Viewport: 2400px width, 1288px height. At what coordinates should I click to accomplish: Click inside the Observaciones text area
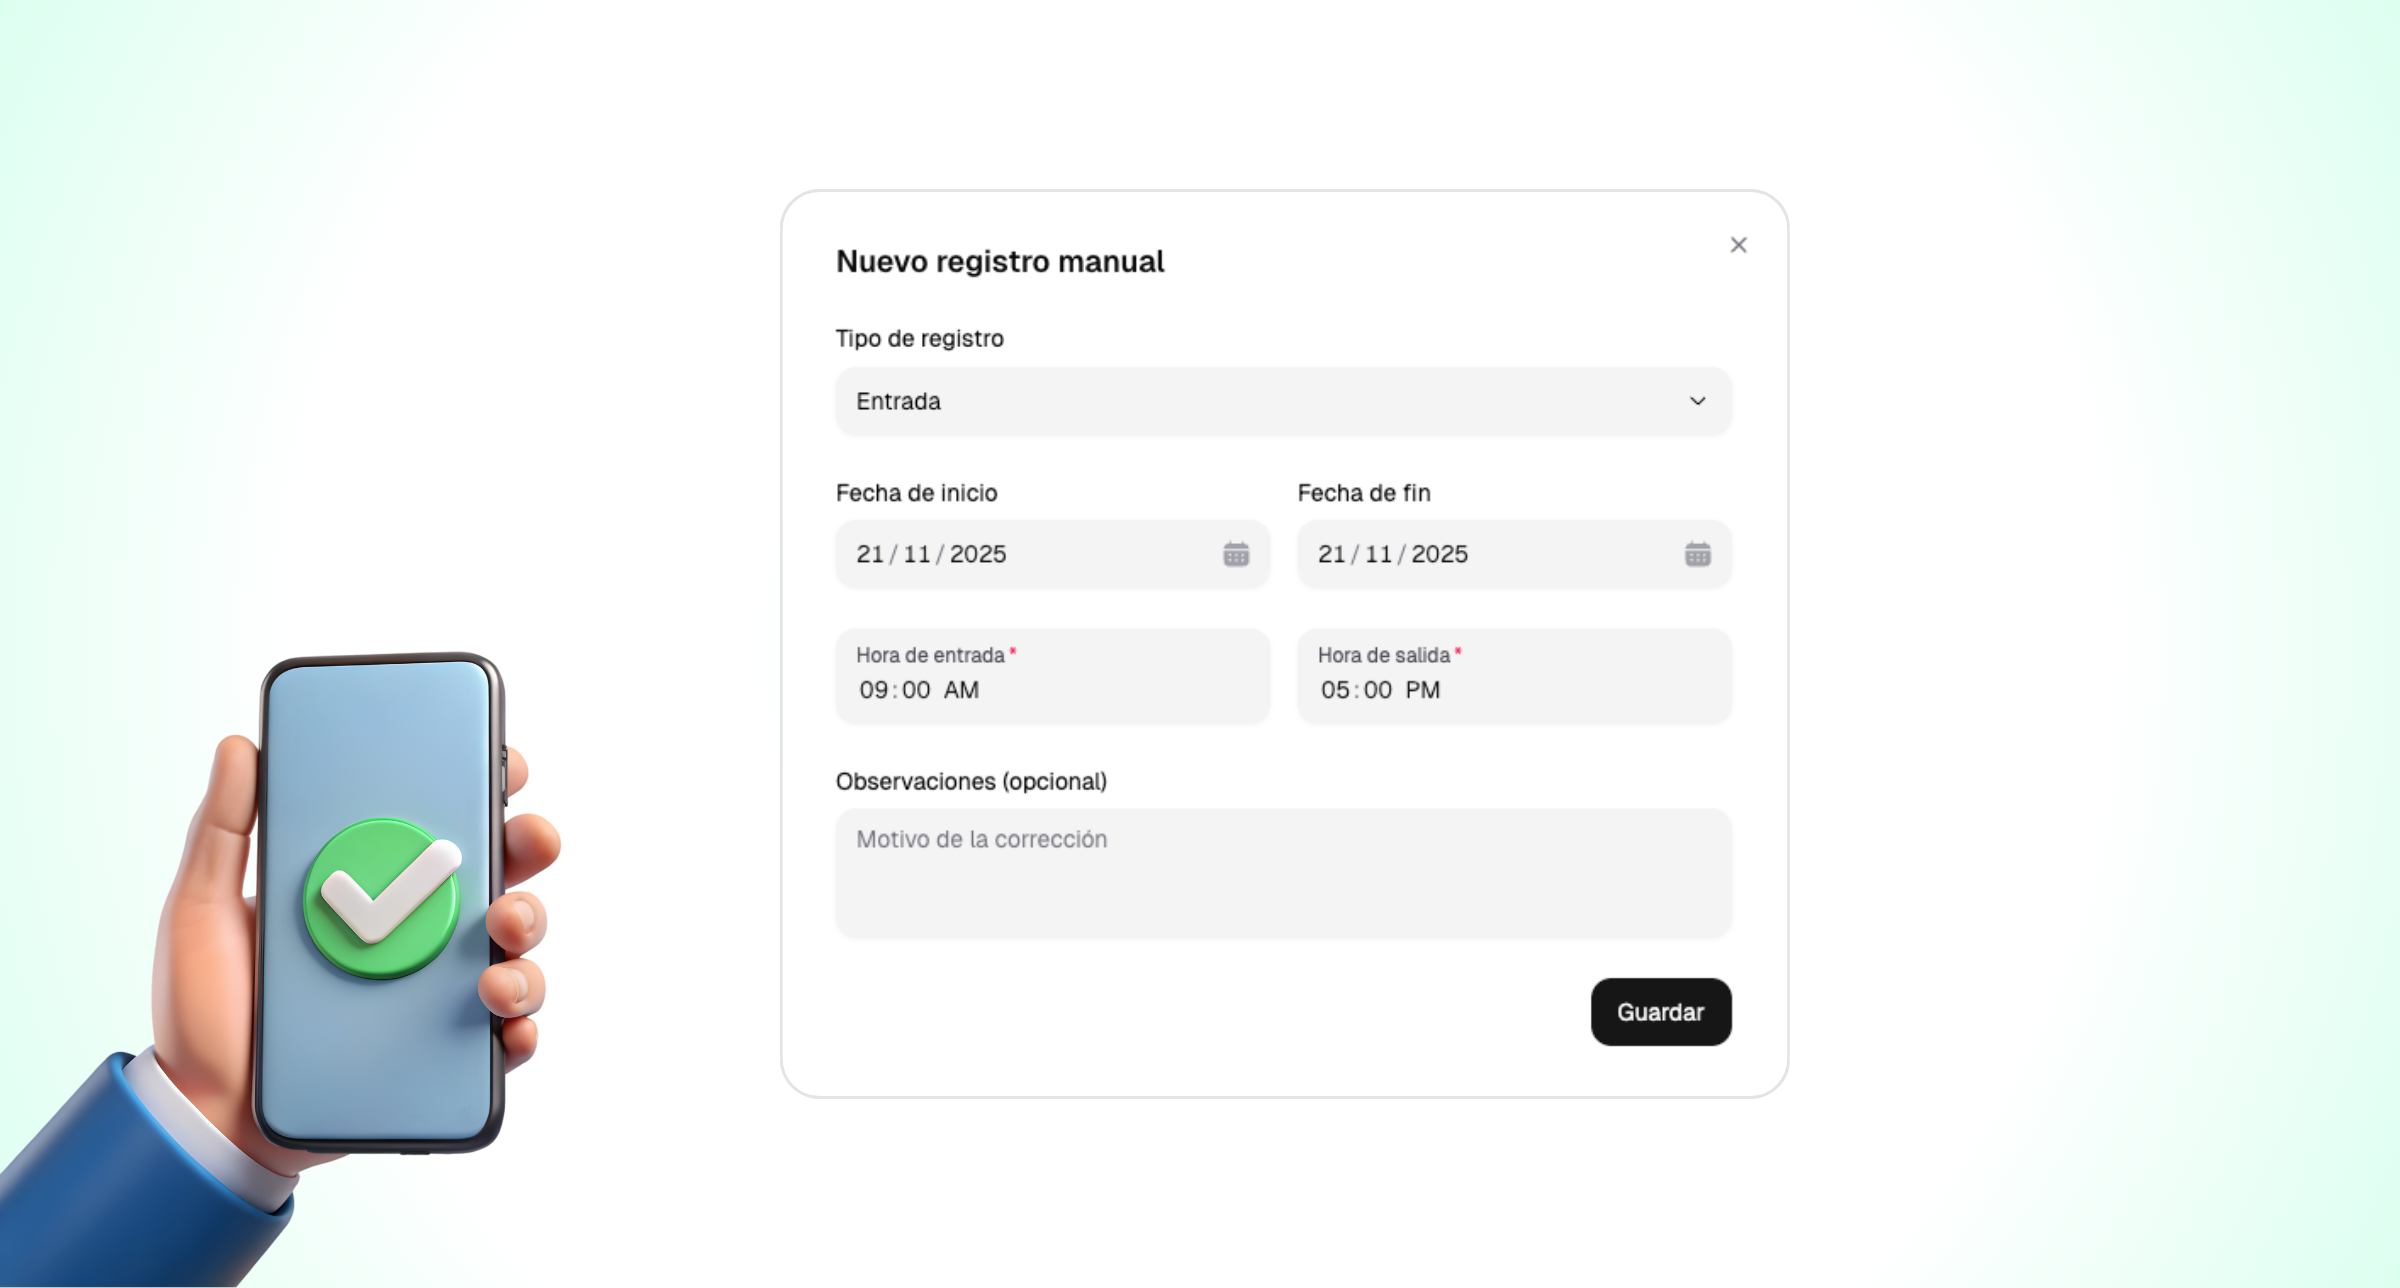[1283, 870]
